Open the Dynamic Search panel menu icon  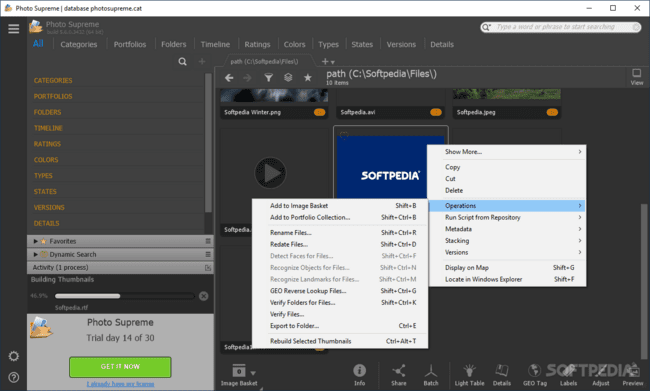pyautogui.click(x=208, y=254)
